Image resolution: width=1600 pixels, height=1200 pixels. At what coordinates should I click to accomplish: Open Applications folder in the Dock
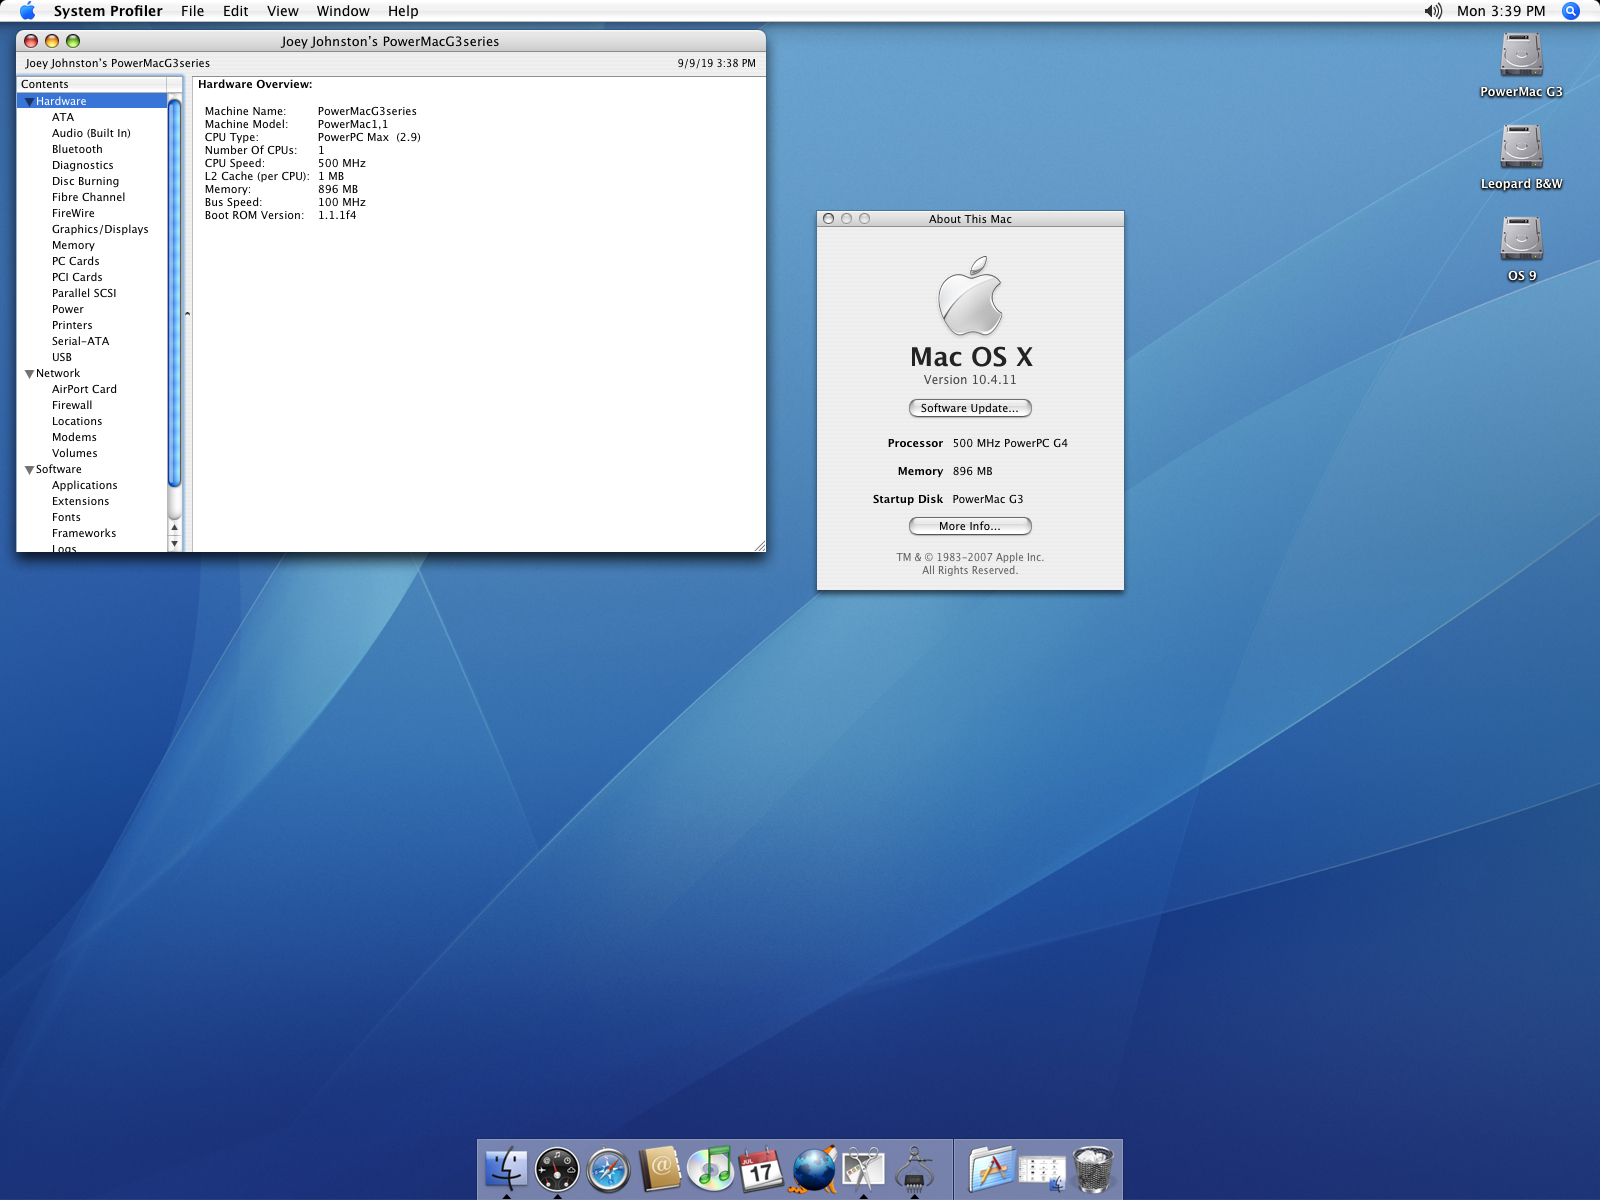click(991, 1168)
